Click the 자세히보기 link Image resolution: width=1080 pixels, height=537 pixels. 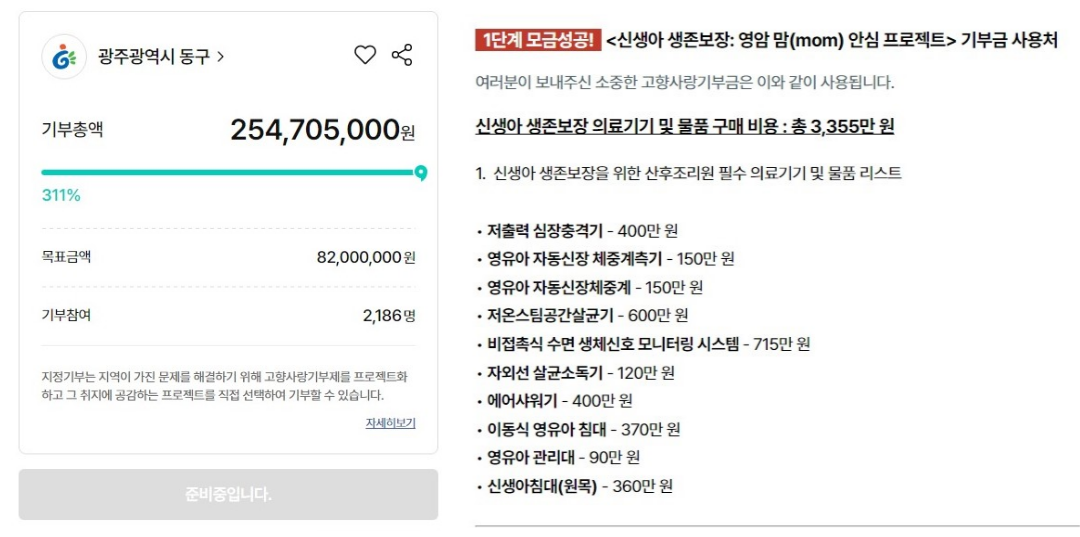click(390, 423)
